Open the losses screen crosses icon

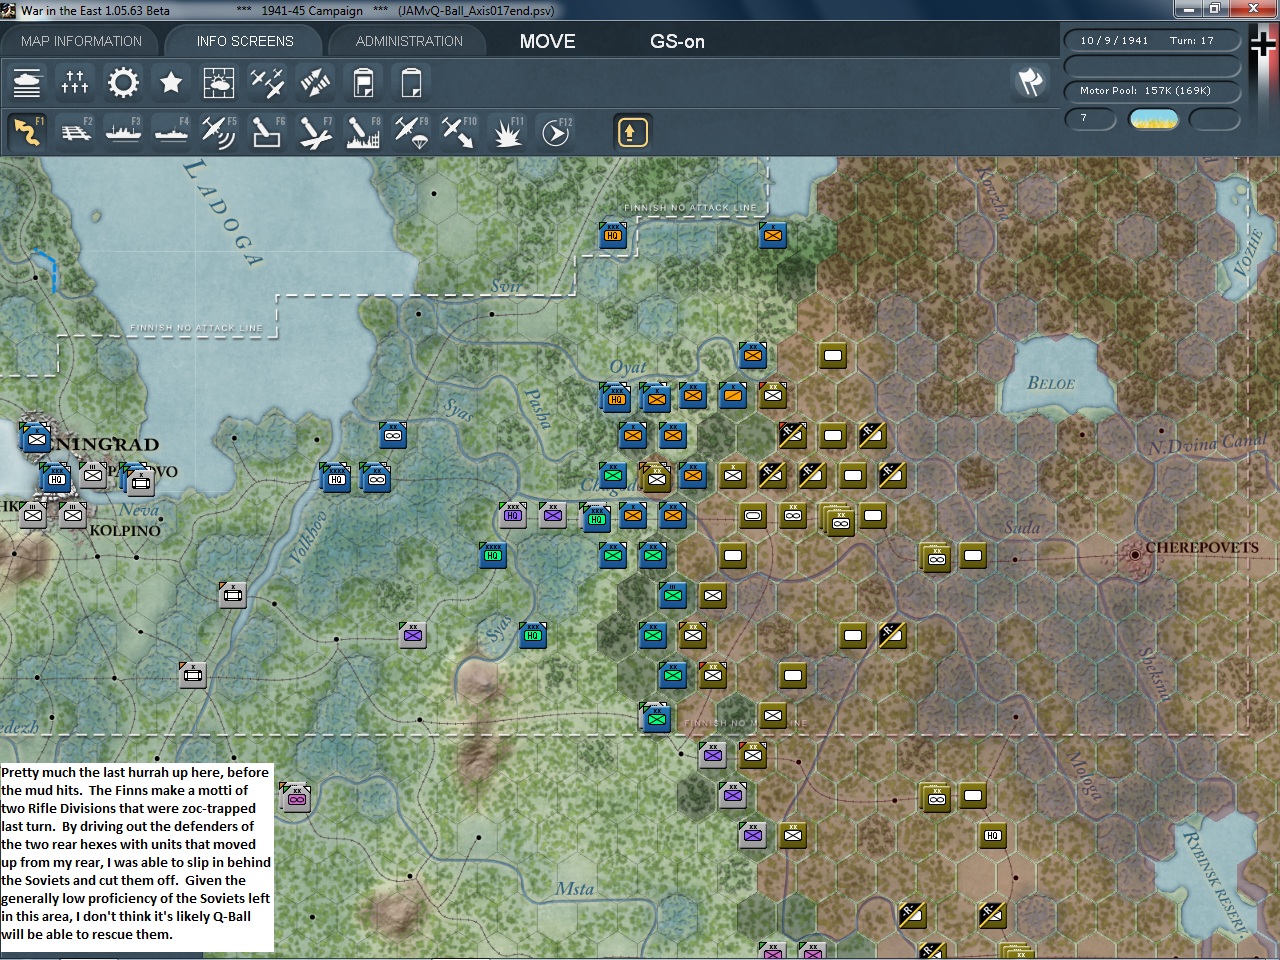click(x=75, y=82)
